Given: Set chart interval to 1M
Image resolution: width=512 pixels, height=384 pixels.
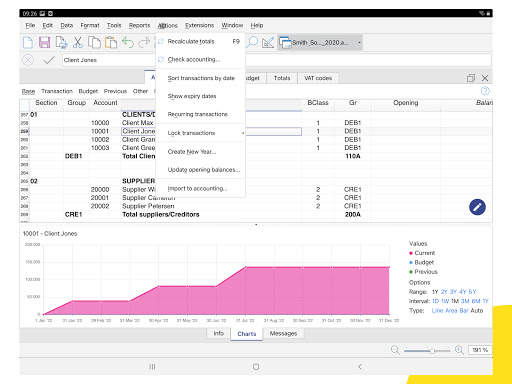Looking at the screenshot, I should [455, 301].
